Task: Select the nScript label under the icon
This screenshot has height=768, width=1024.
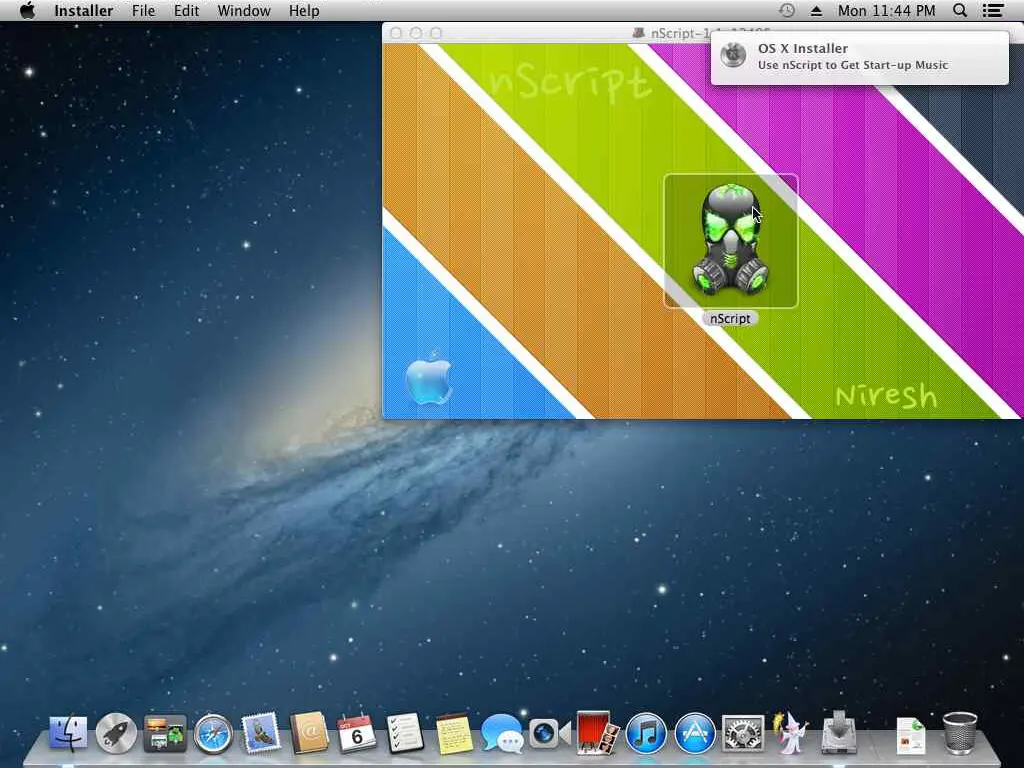Action: tap(730, 319)
